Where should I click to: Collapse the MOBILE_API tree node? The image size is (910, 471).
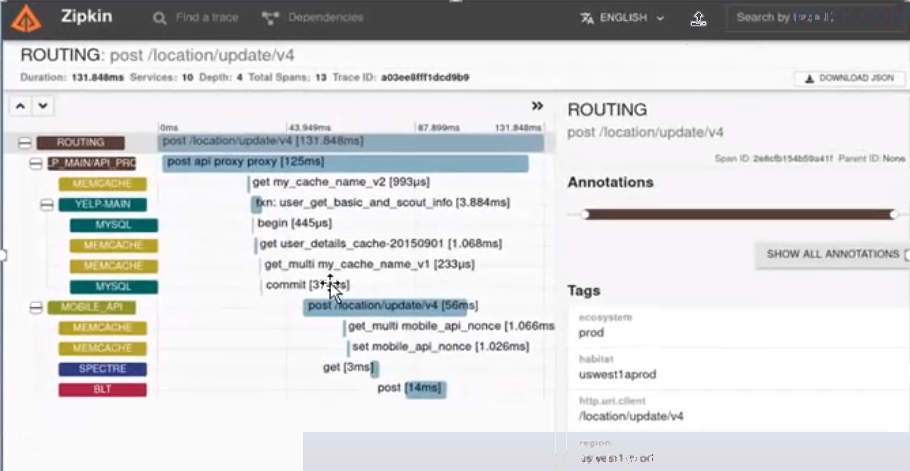[36, 307]
